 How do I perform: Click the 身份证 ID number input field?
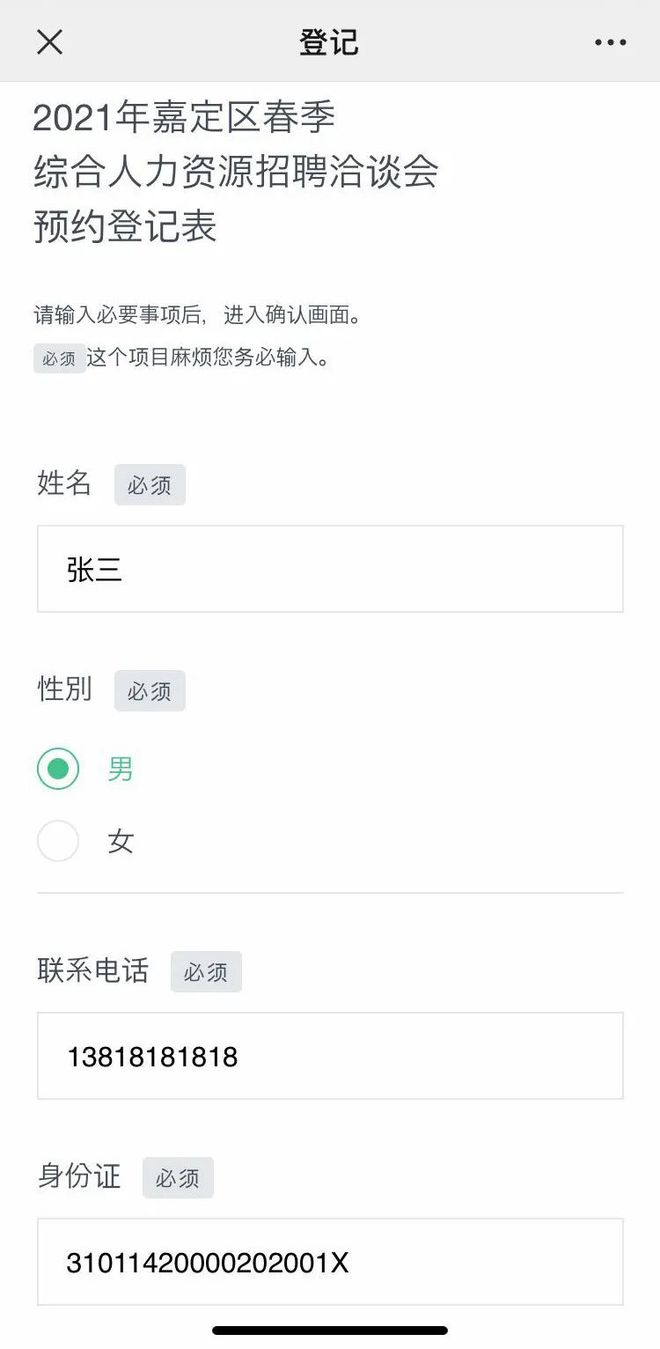coord(330,1262)
